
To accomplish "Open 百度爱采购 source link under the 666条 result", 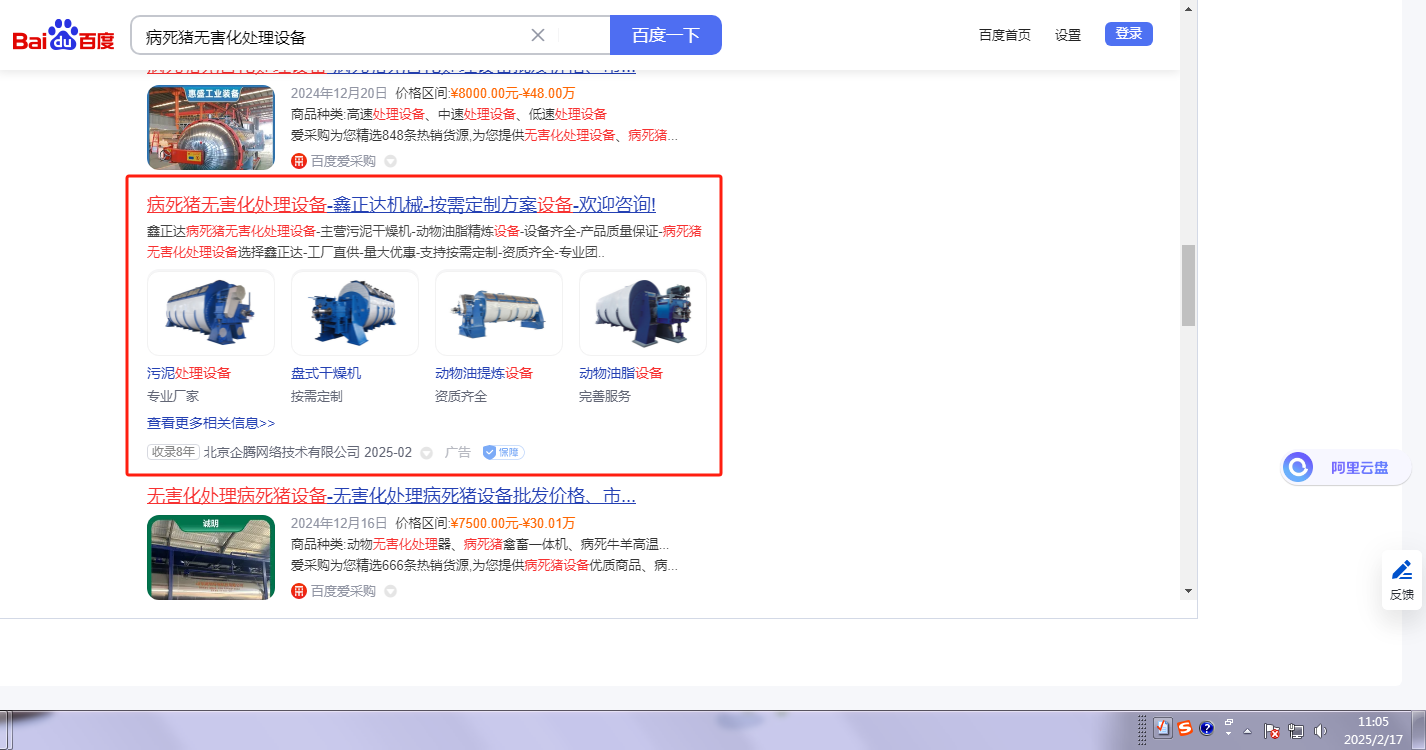I will pos(343,591).
